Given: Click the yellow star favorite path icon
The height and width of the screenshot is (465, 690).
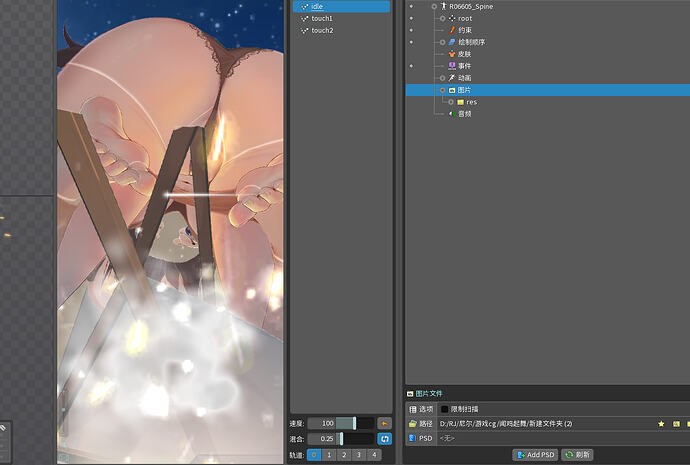Looking at the screenshot, I should 661,424.
